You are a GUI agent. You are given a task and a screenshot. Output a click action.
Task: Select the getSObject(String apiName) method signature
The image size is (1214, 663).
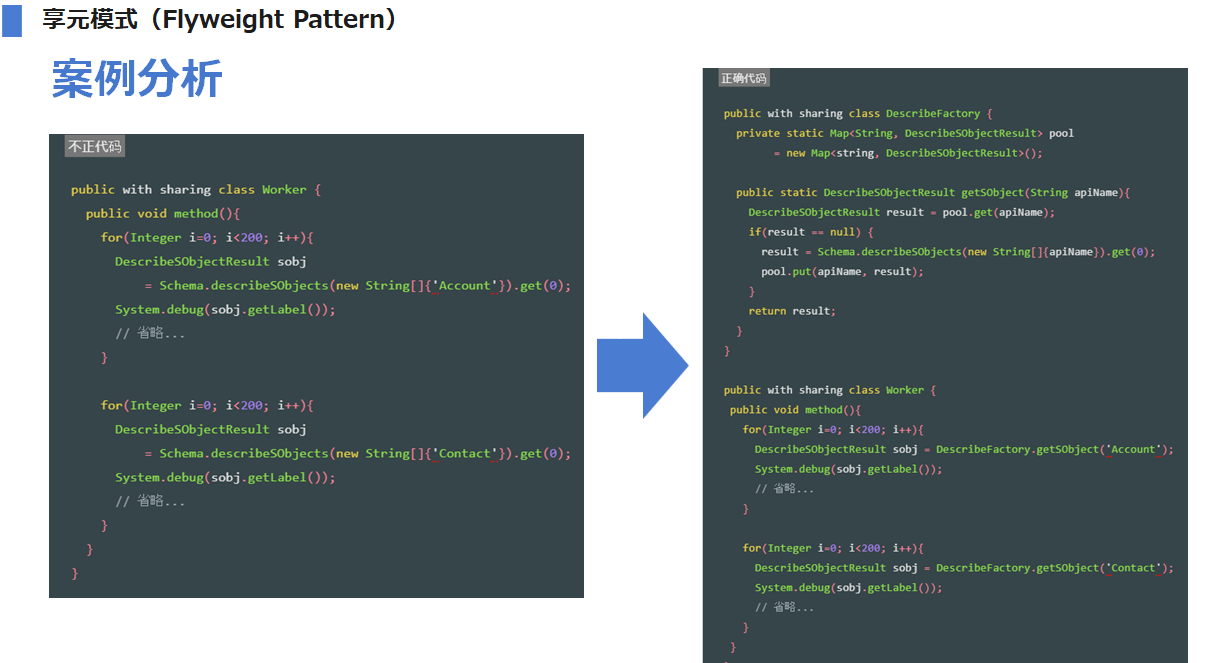933,192
